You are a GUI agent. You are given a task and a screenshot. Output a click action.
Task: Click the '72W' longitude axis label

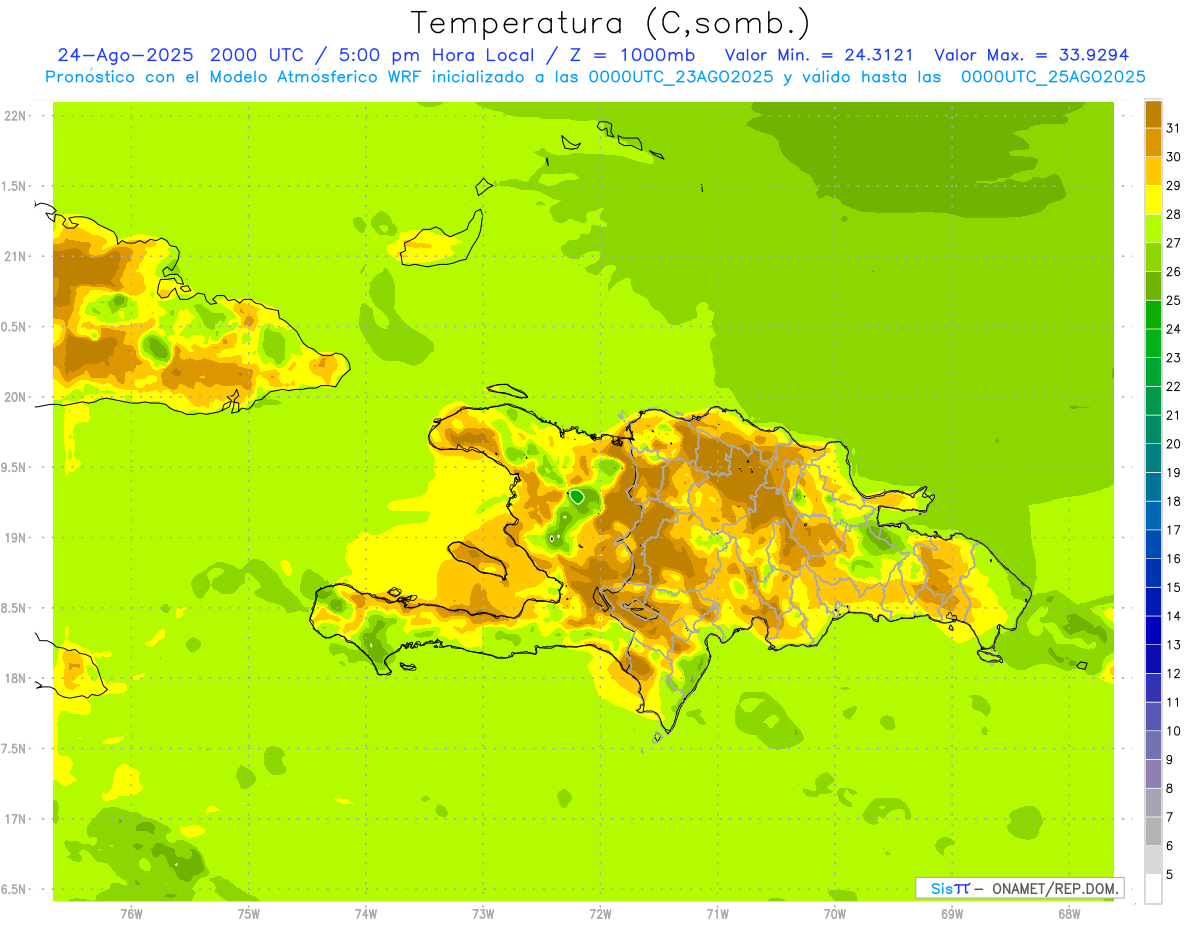pyautogui.click(x=600, y=914)
